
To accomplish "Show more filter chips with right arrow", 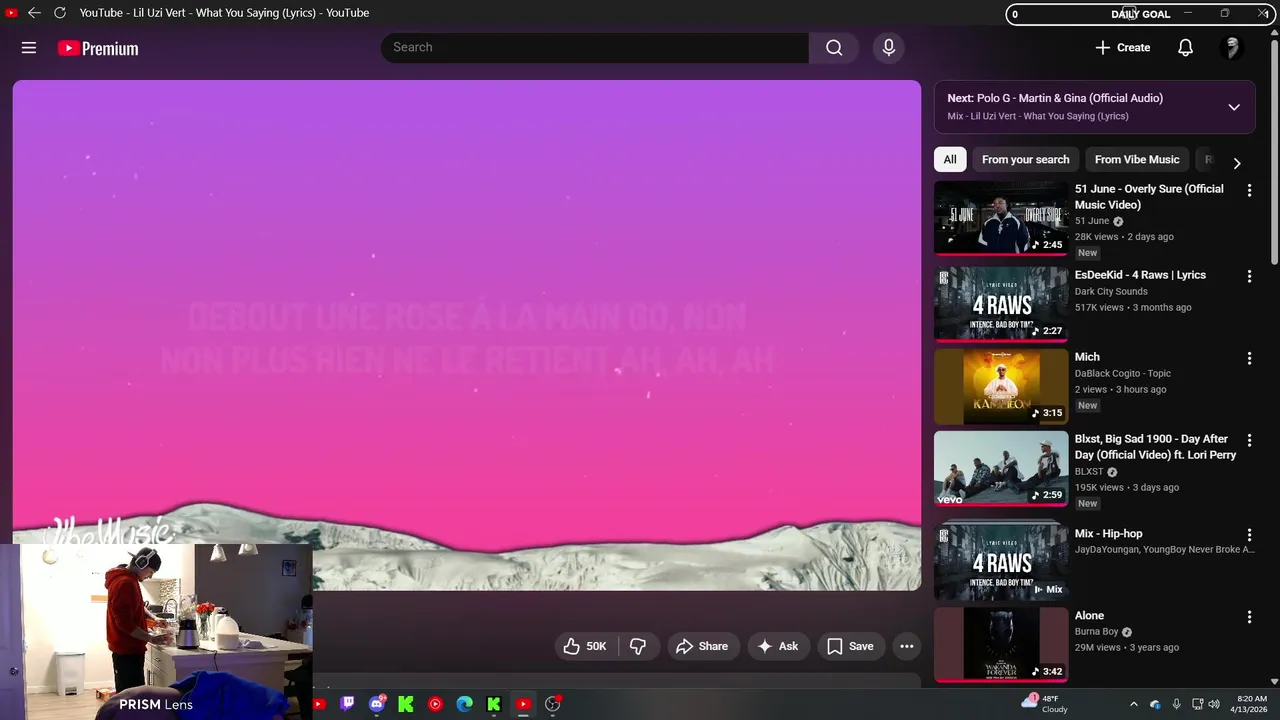I will coord(1237,163).
